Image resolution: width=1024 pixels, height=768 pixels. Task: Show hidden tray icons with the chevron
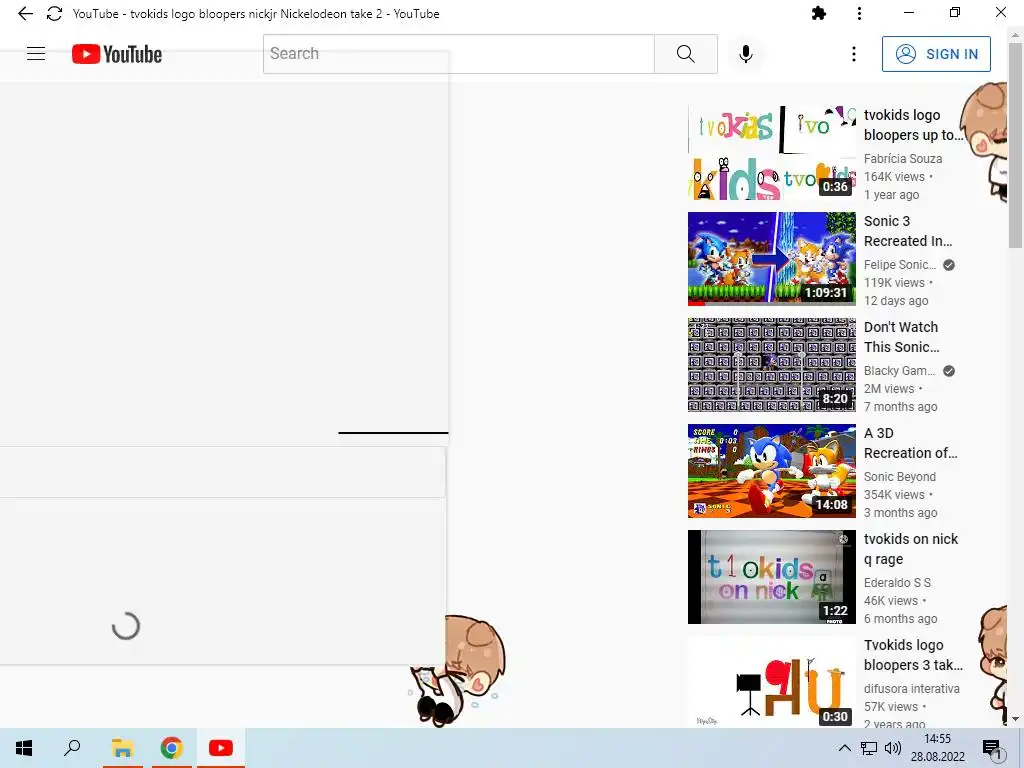point(844,748)
